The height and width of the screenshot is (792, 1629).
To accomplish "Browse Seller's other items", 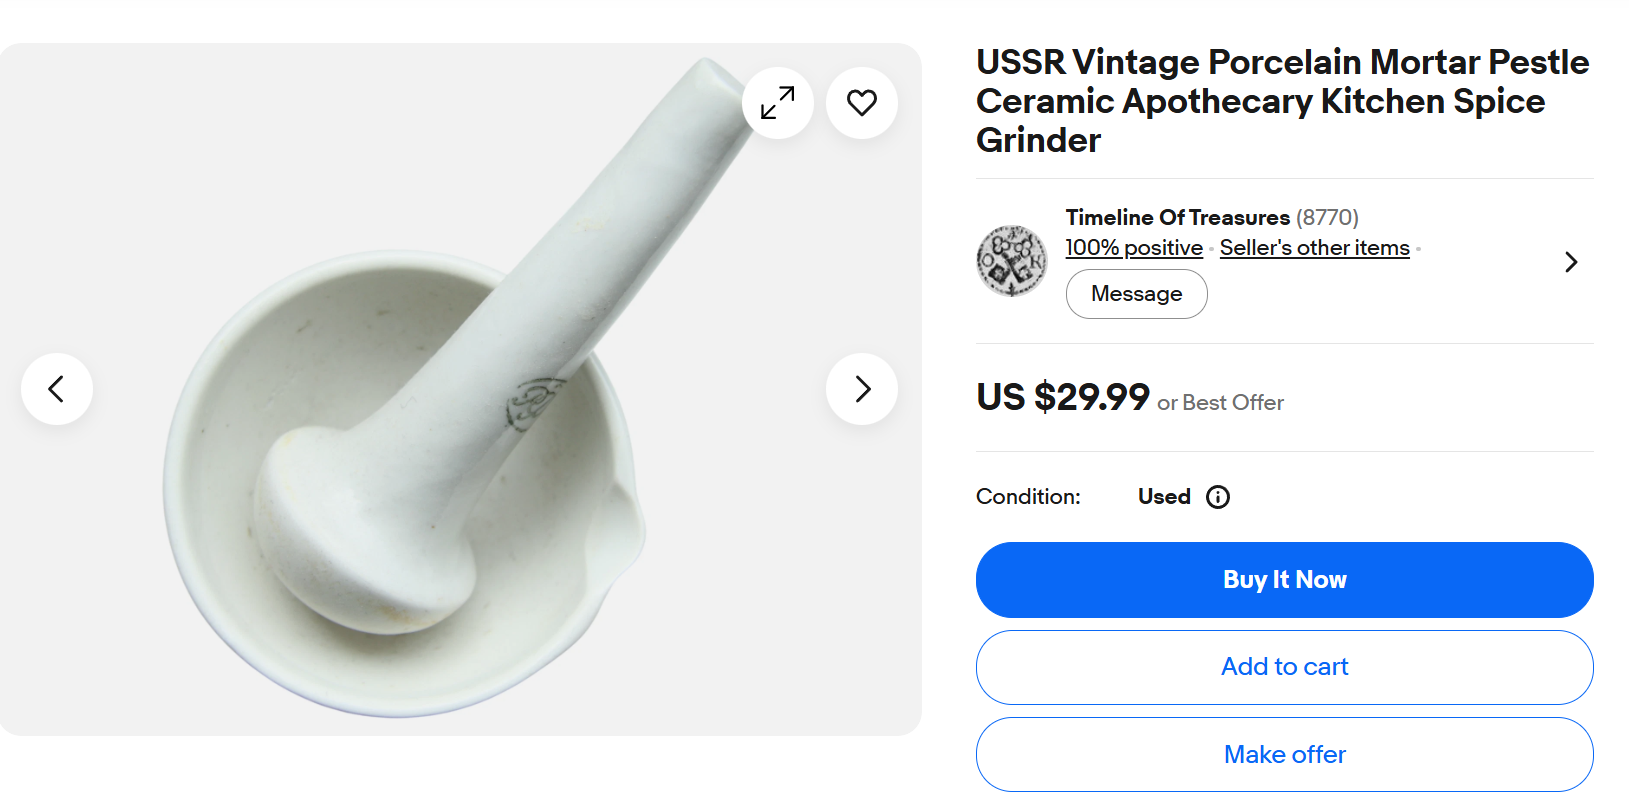I will (1315, 248).
